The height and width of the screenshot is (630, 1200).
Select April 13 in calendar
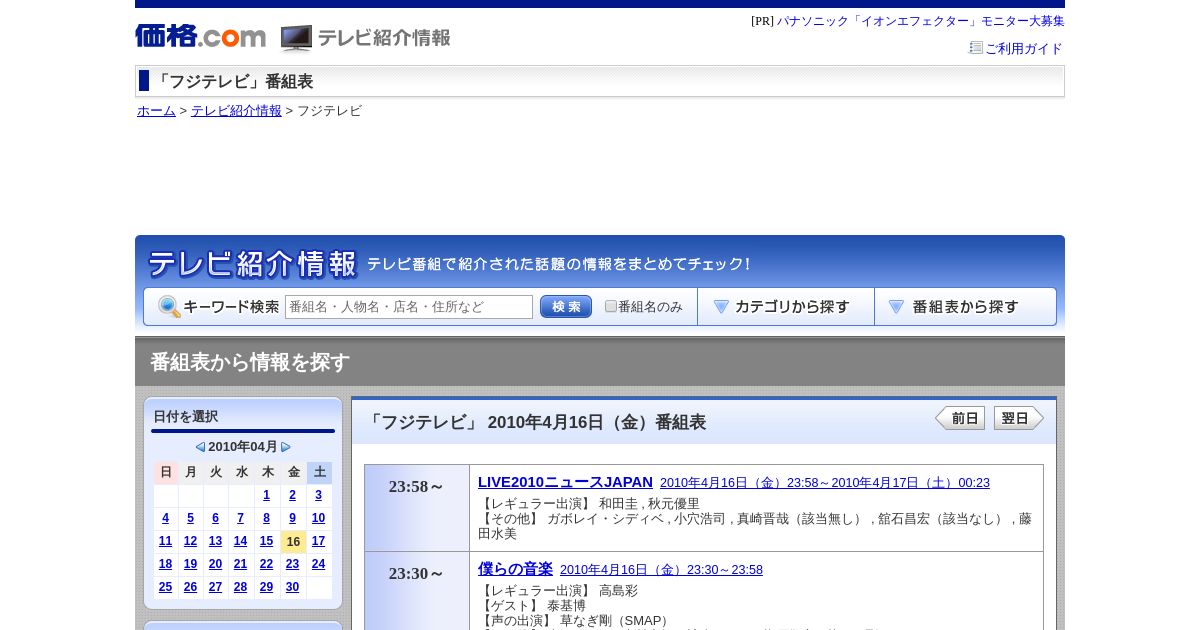click(216, 541)
